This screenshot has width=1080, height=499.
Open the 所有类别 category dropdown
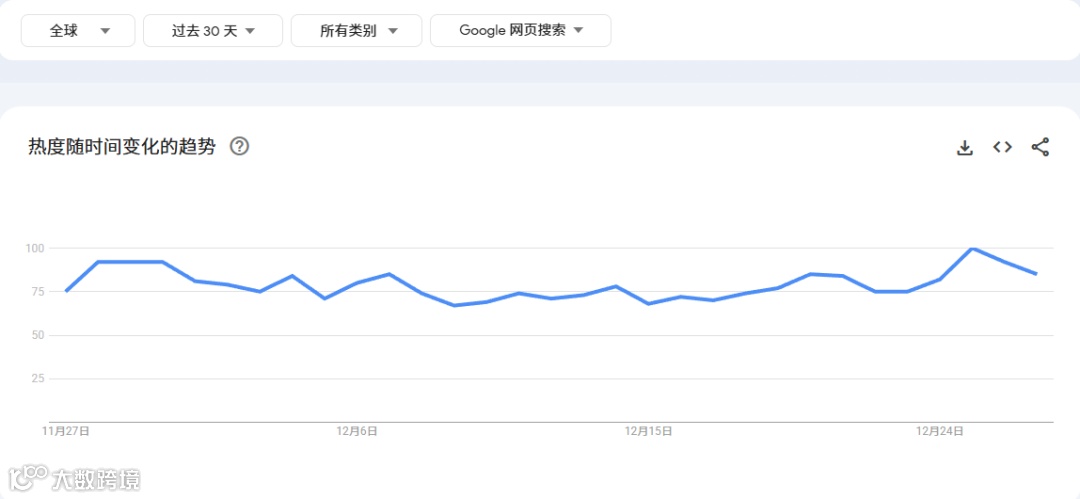357,31
